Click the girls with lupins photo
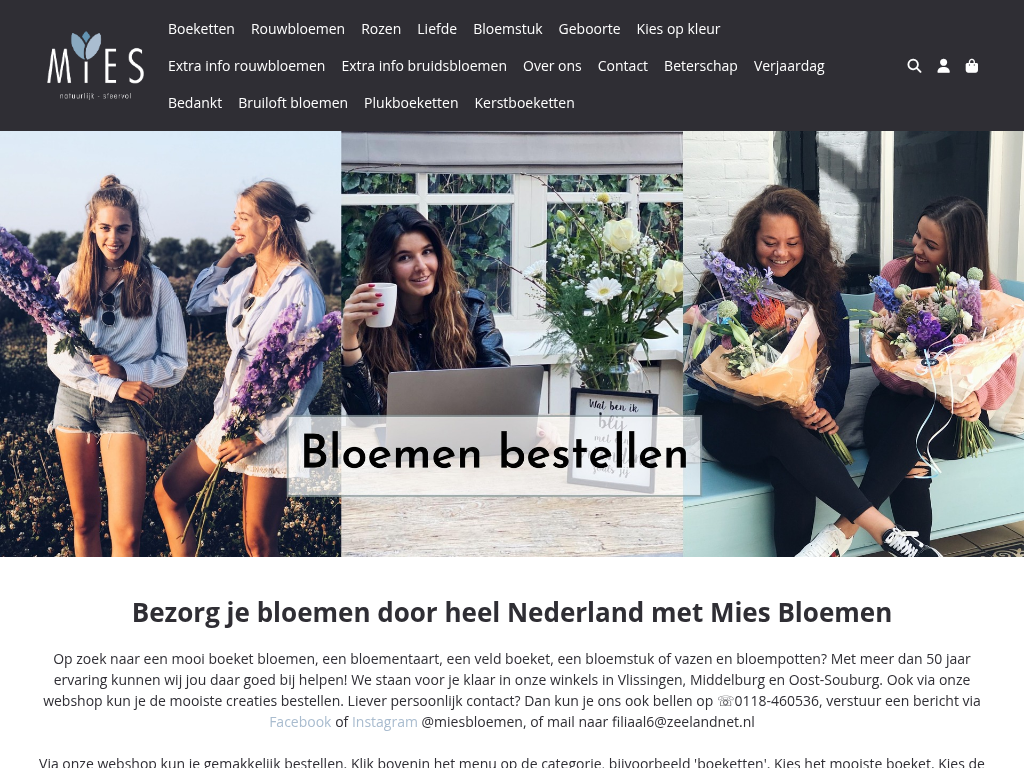This screenshot has height=768, width=1024. (170, 344)
